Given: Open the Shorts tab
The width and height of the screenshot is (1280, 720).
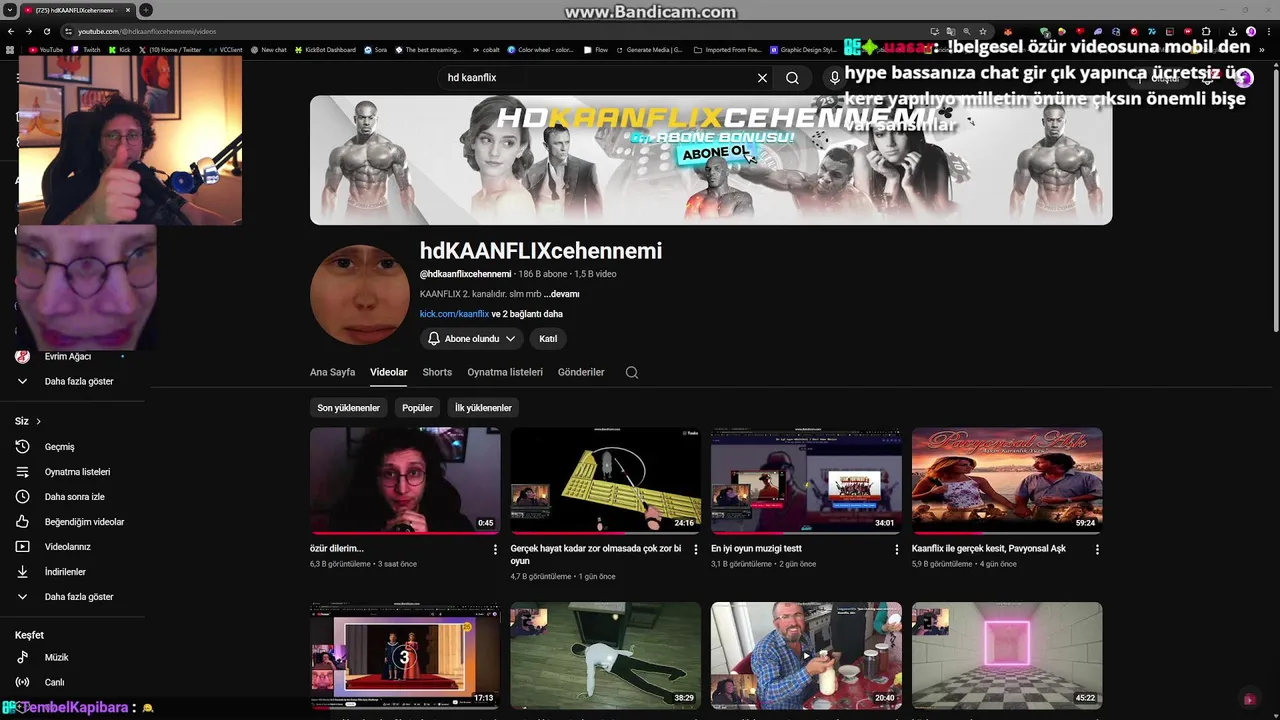Looking at the screenshot, I should click(437, 372).
